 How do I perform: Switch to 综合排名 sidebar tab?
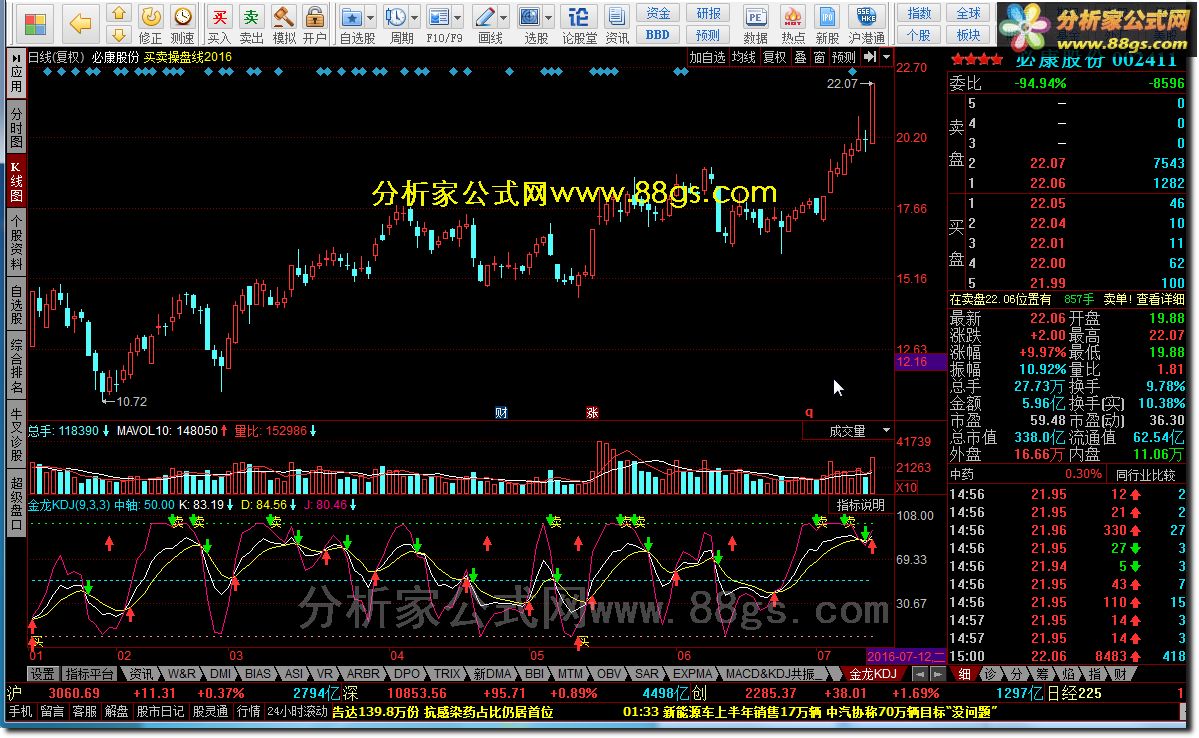coord(16,366)
